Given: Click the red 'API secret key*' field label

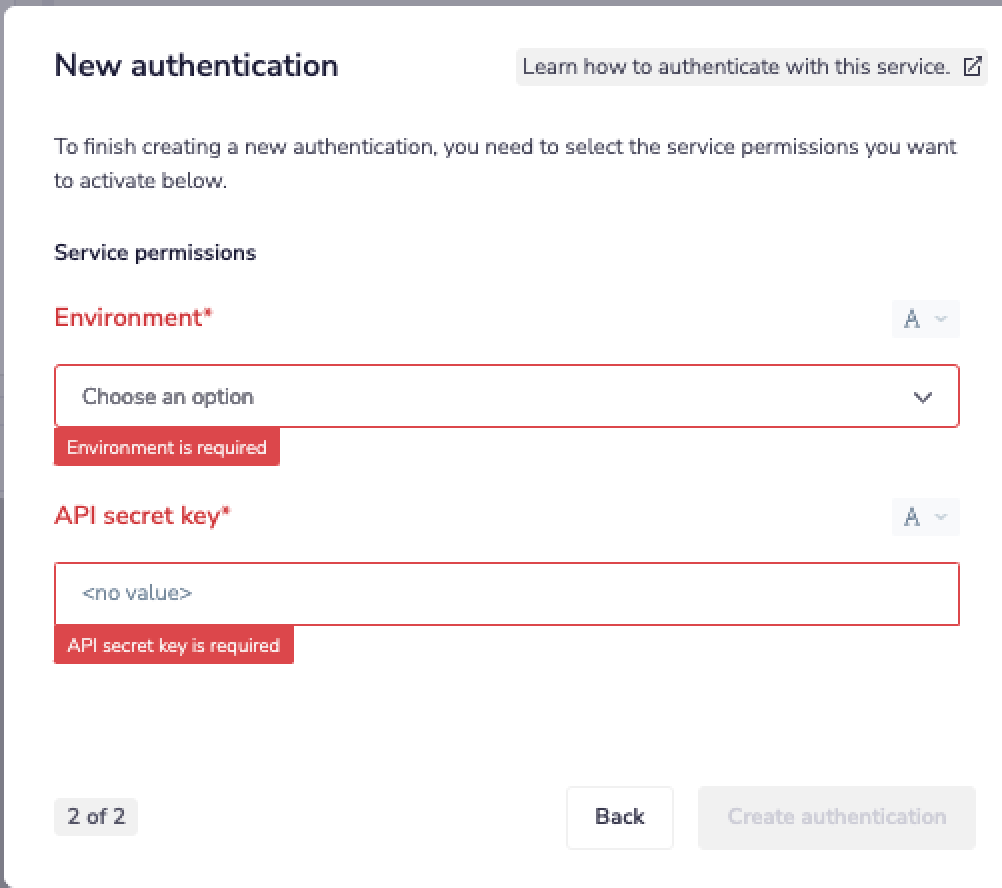Looking at the screenshot, I should [x=142, y=516].
